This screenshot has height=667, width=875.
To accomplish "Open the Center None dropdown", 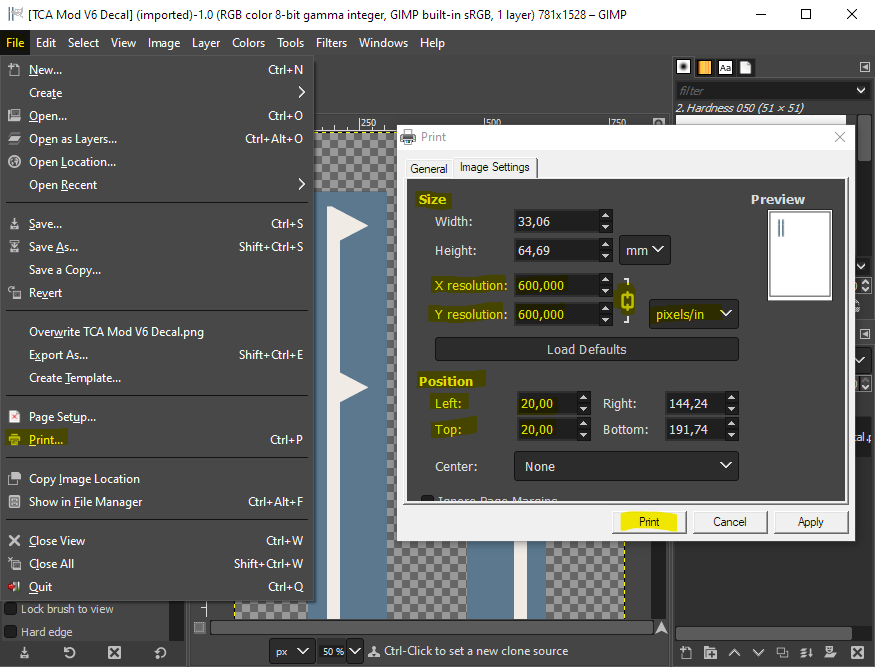I will pyautogui.click(x=626, y=466).
